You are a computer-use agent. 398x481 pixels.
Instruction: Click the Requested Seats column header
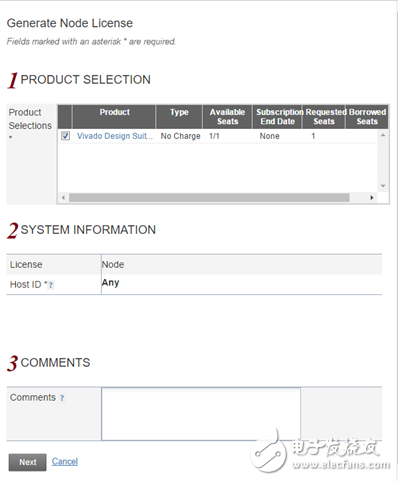(x=324, y=117)
